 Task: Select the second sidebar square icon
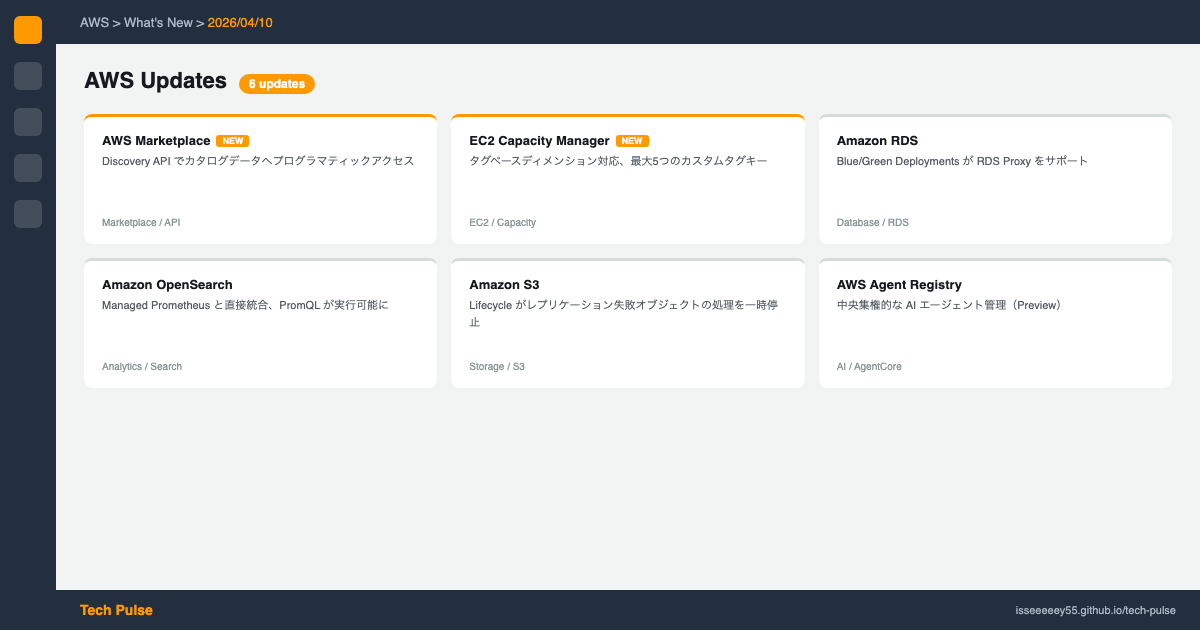28,76
